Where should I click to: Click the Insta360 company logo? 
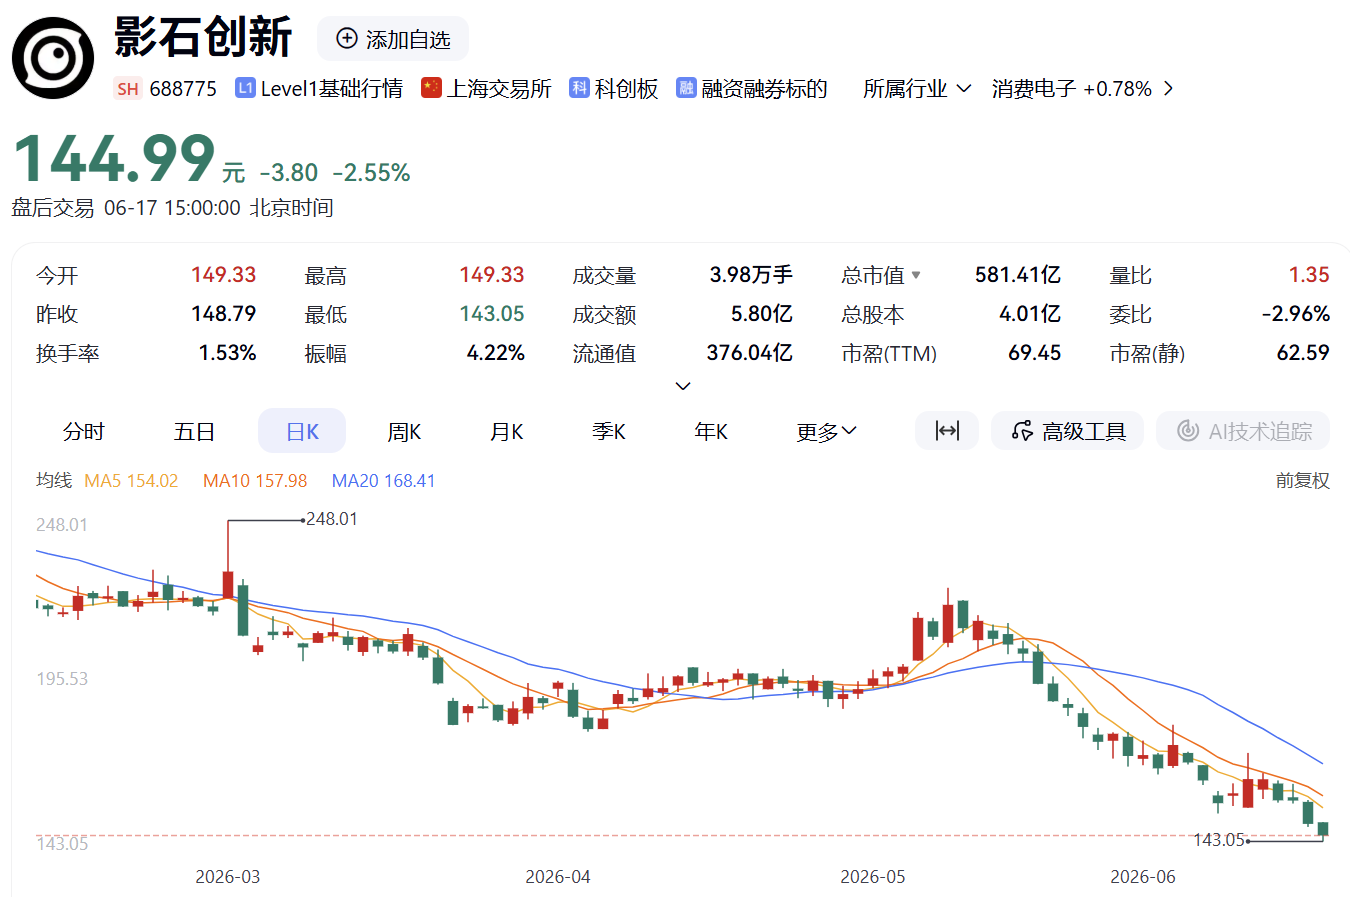[53, 58]
